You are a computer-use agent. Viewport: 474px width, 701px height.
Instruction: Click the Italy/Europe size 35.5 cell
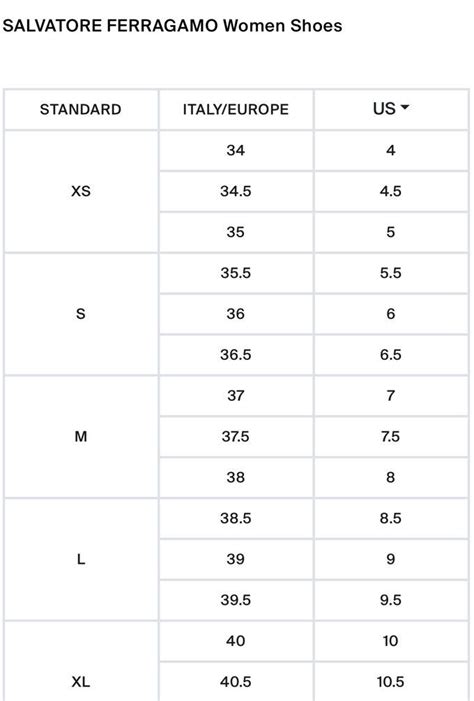(x=236, y=273)
